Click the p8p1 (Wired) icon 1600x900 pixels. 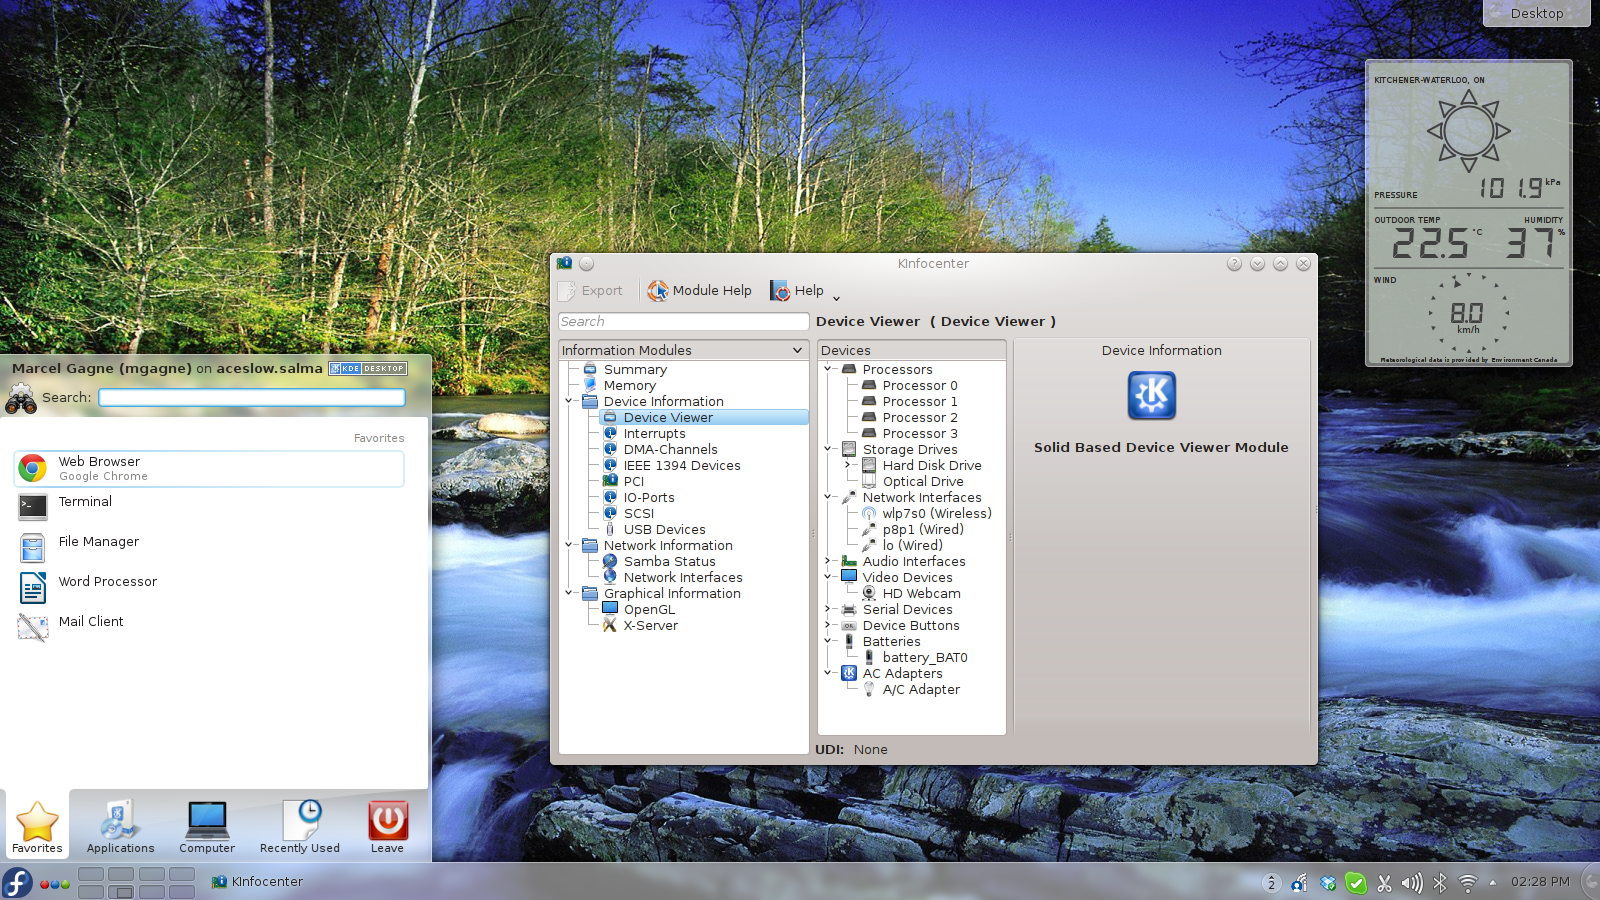click(869, 529)
